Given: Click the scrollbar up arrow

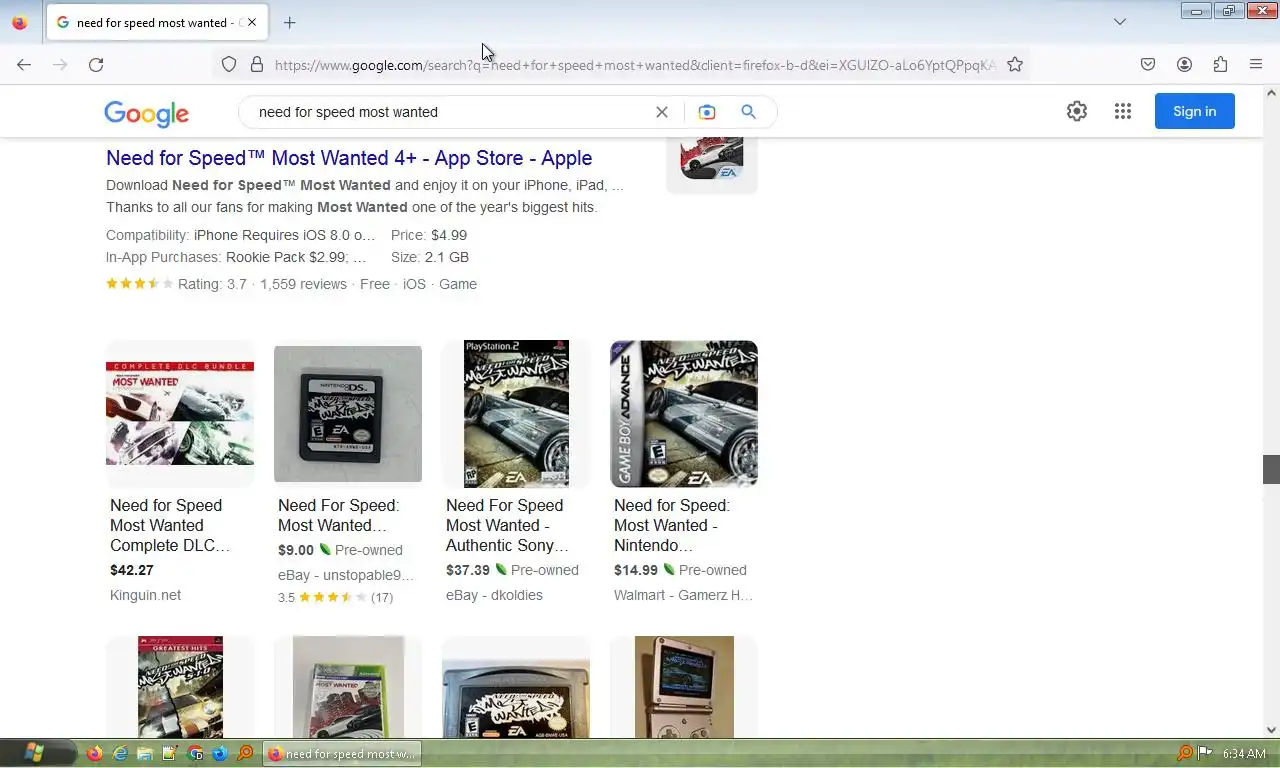Looking at the screenshot, I should click(1271, 93).
